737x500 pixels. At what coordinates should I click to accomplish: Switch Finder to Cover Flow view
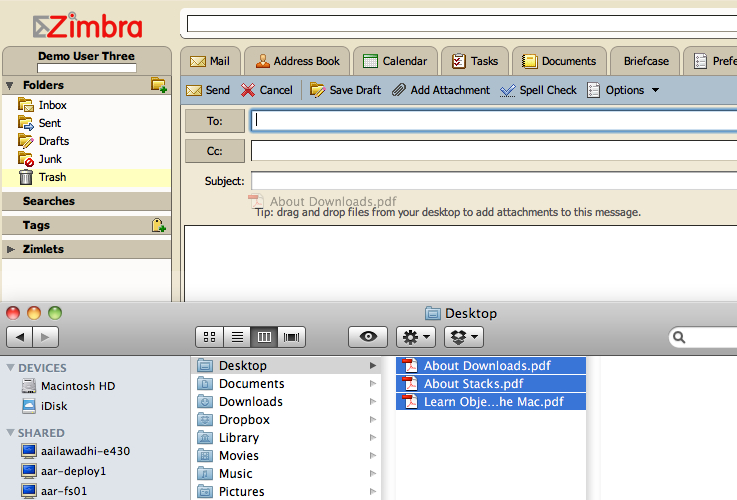click(x=291, y=337)
